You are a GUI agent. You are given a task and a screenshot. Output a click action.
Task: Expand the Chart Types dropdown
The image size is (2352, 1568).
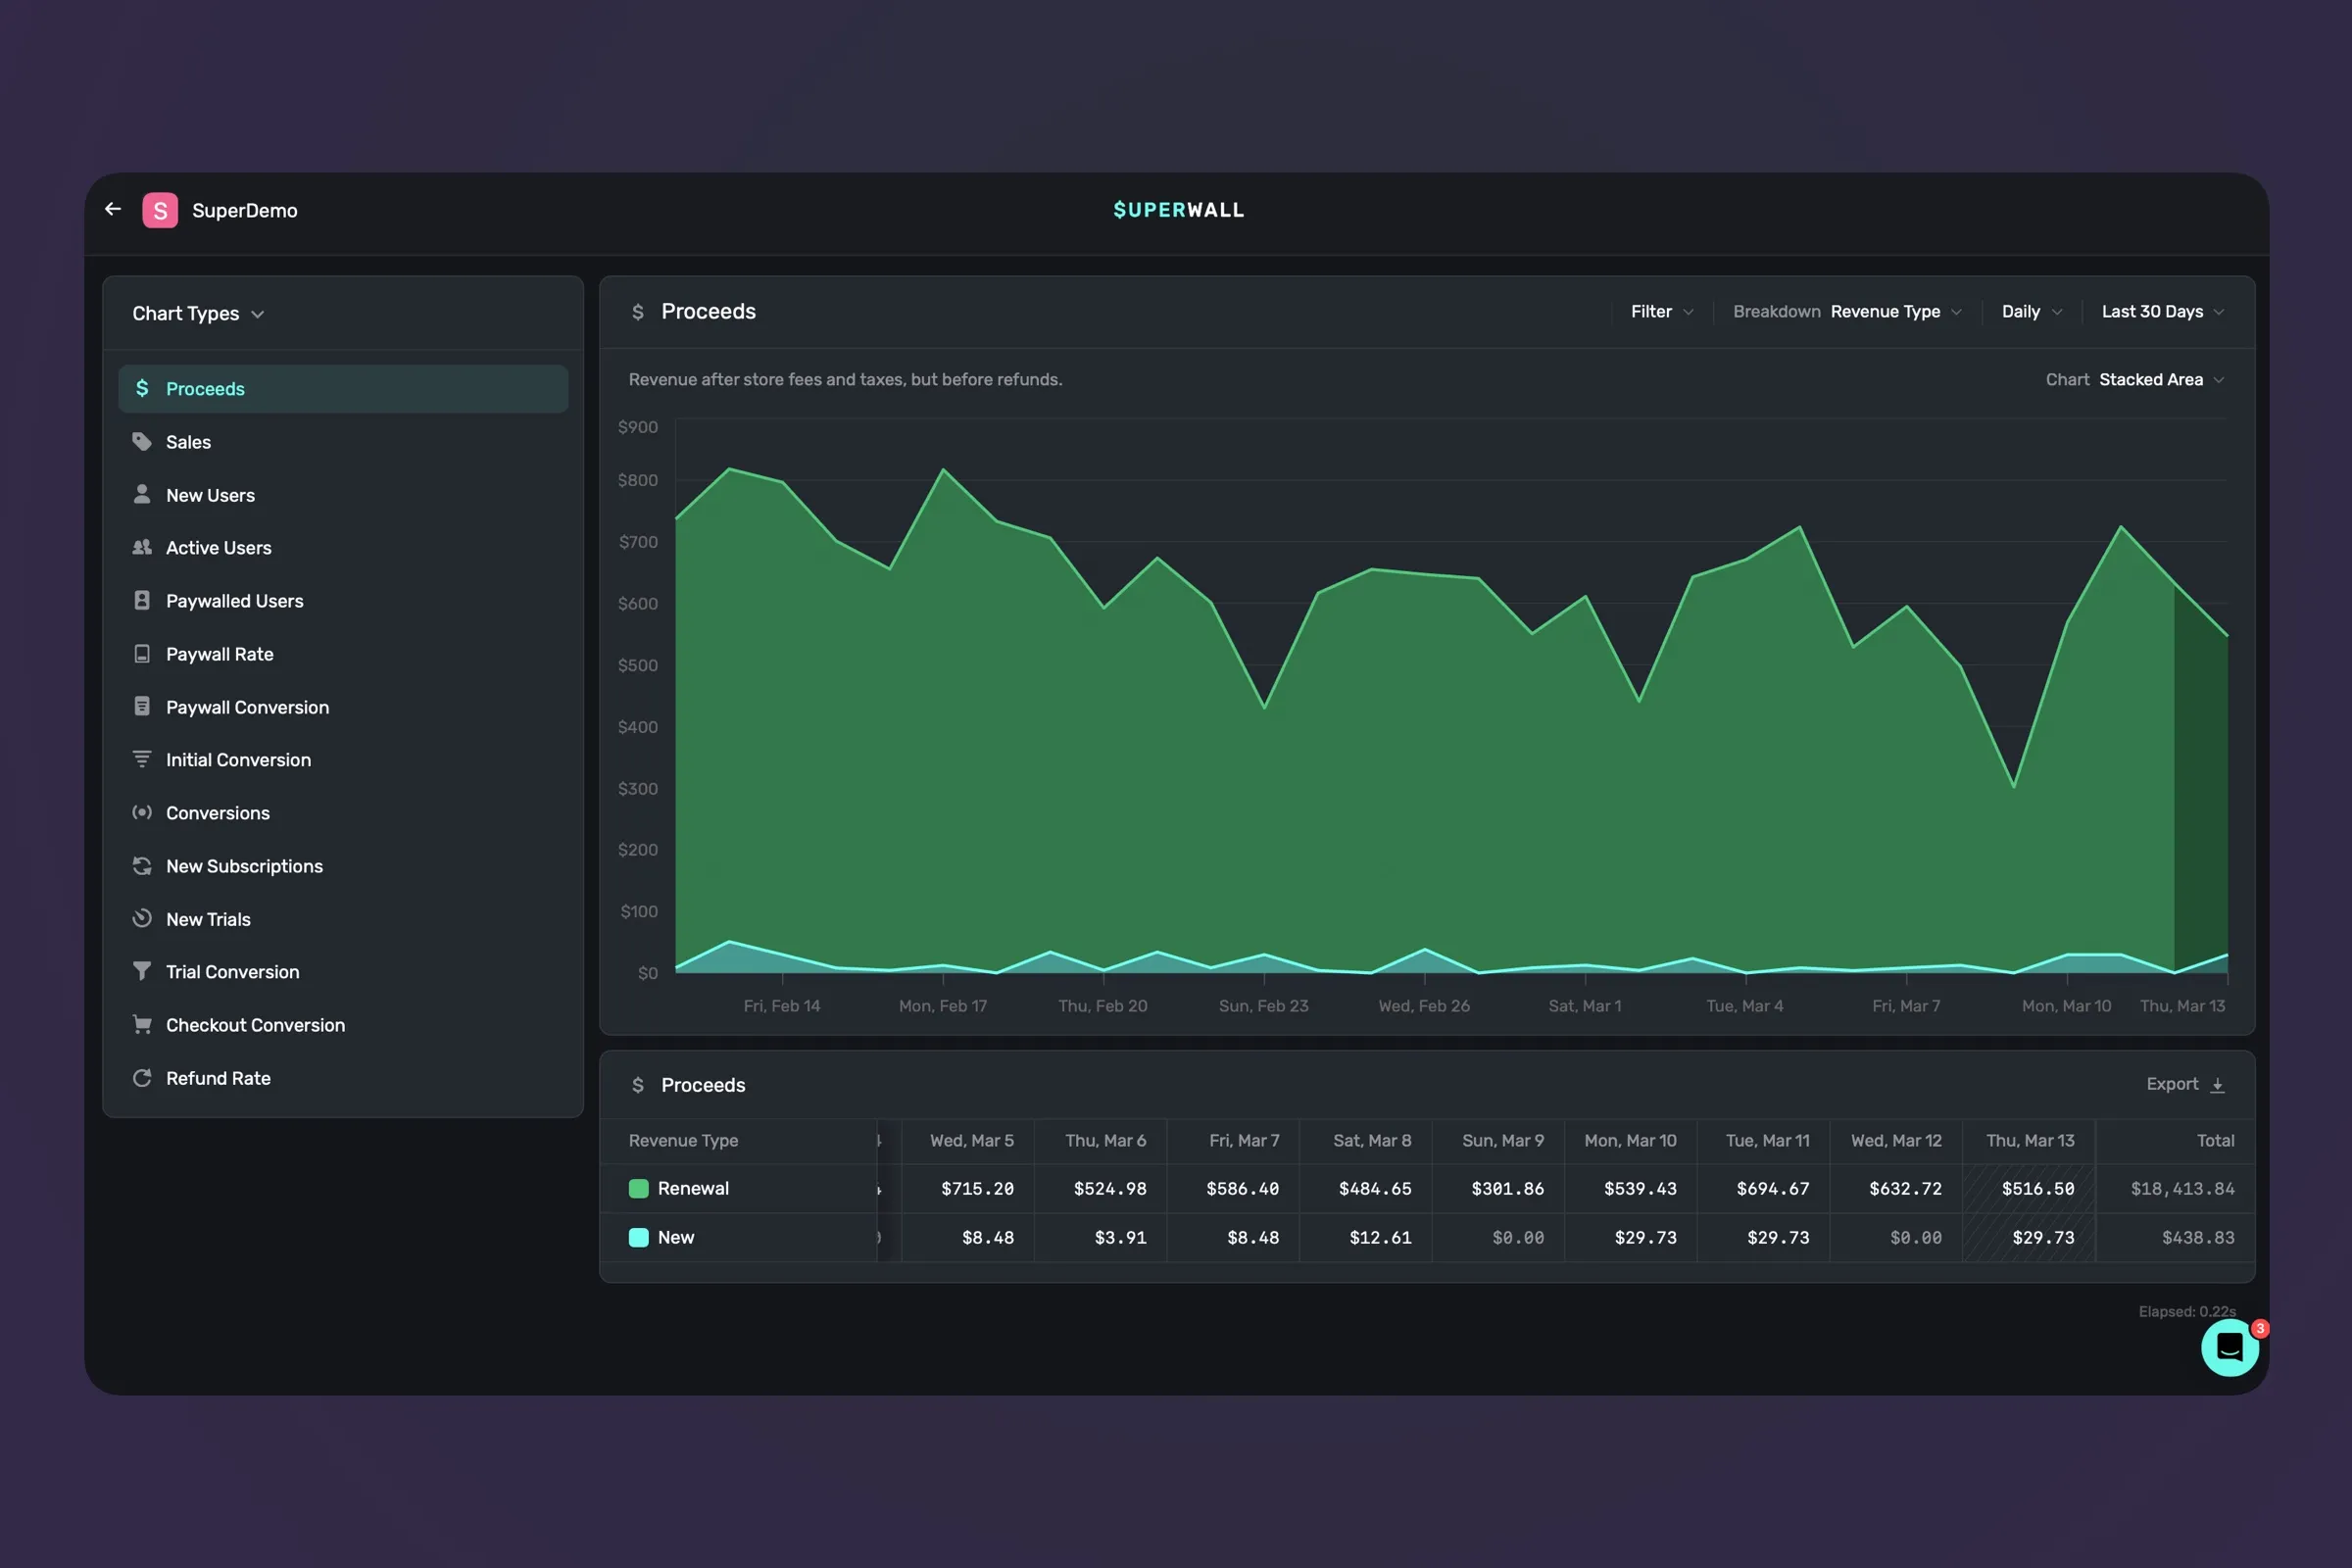pyautogui.click(x=198, y=313)
